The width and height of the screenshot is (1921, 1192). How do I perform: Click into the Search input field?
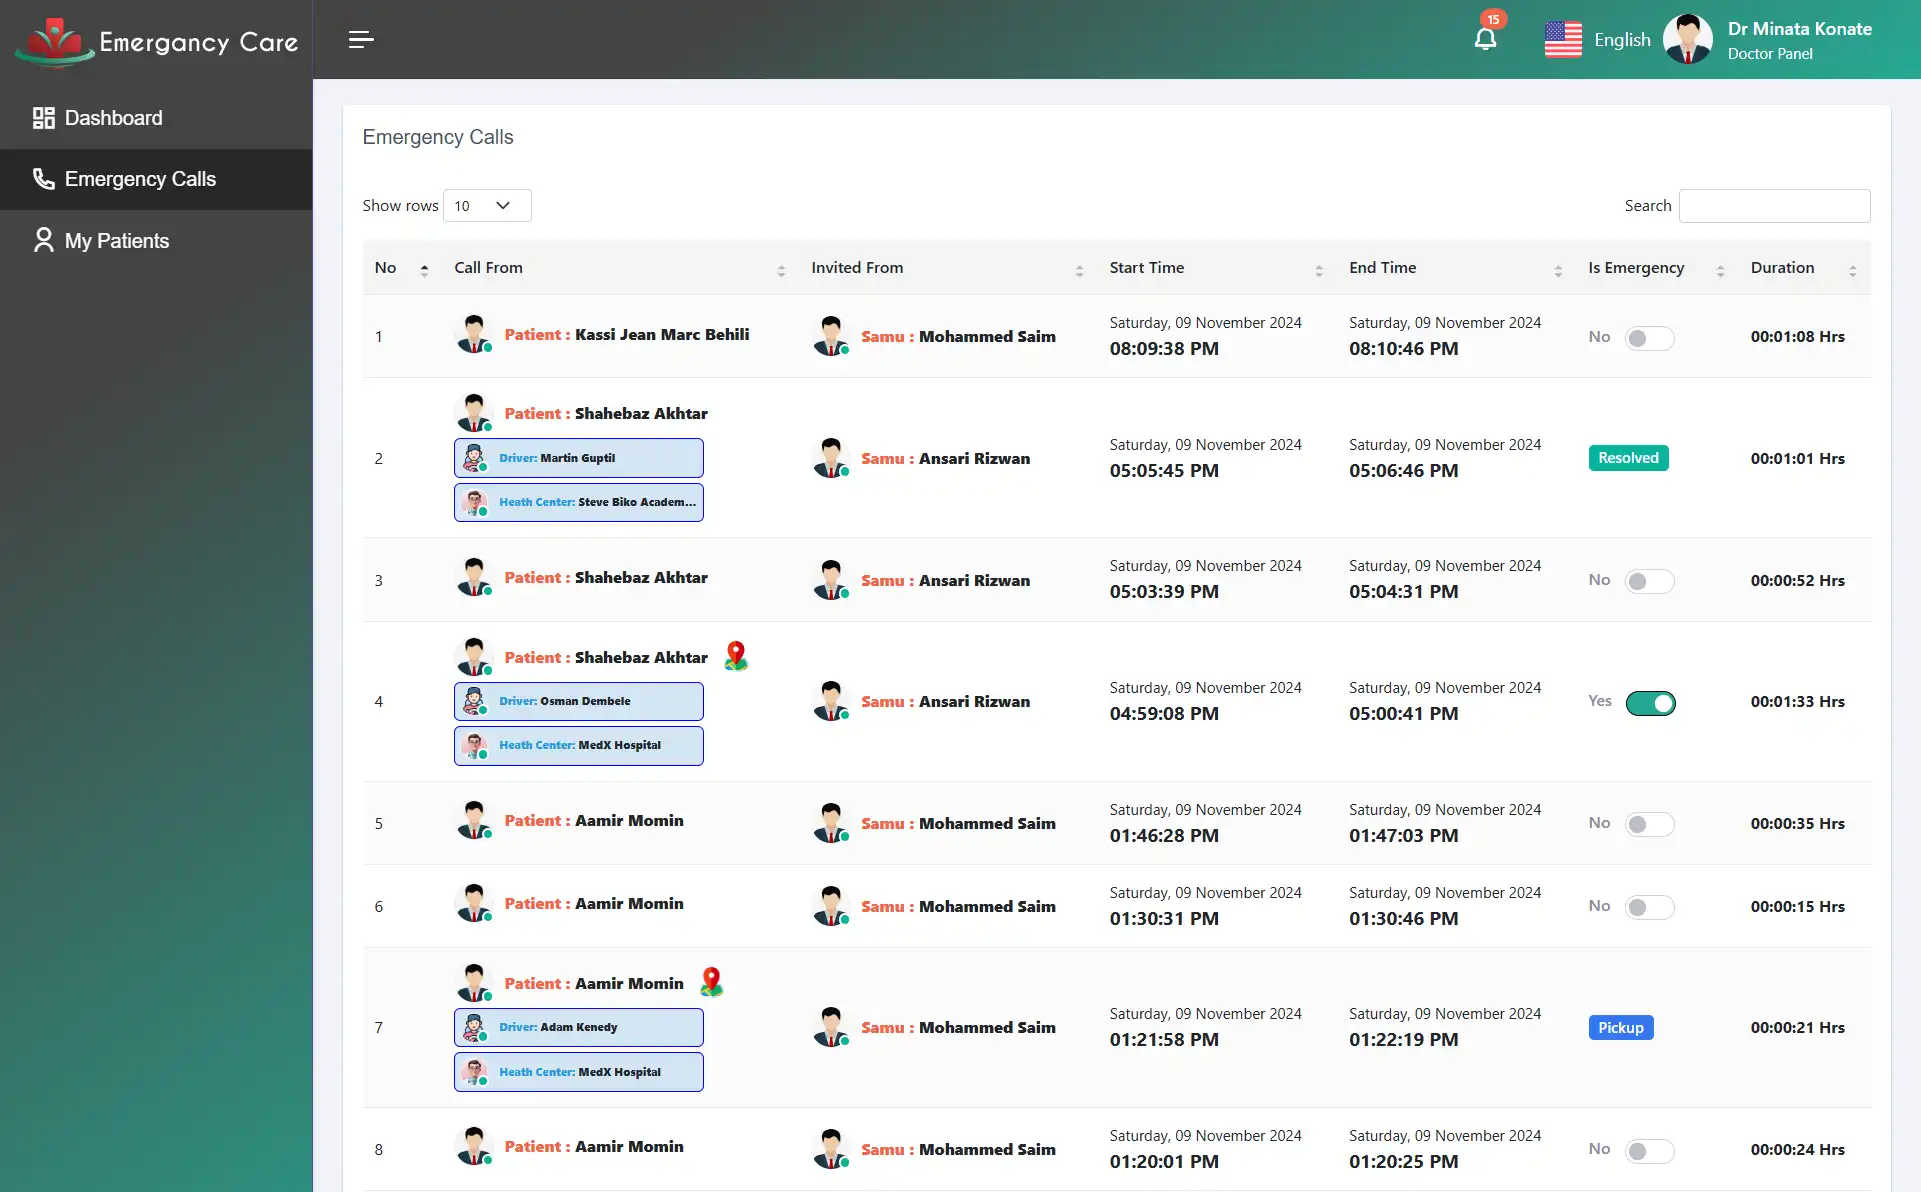(1774, 206)
